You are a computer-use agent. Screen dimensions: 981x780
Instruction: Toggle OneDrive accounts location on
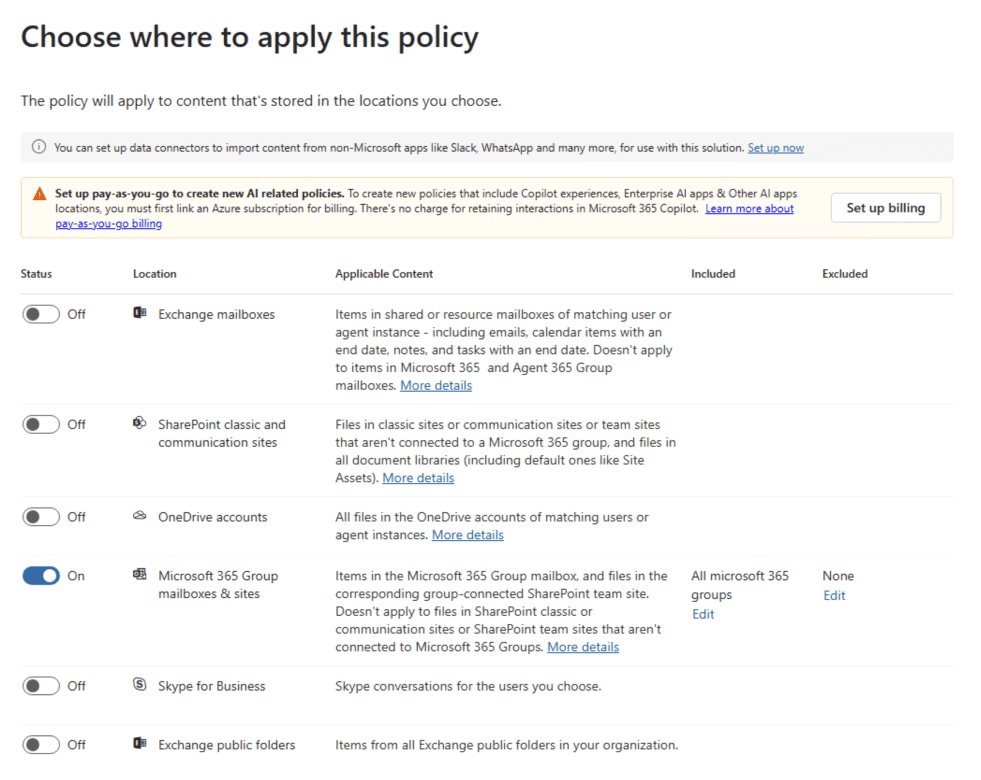(41, 517)
